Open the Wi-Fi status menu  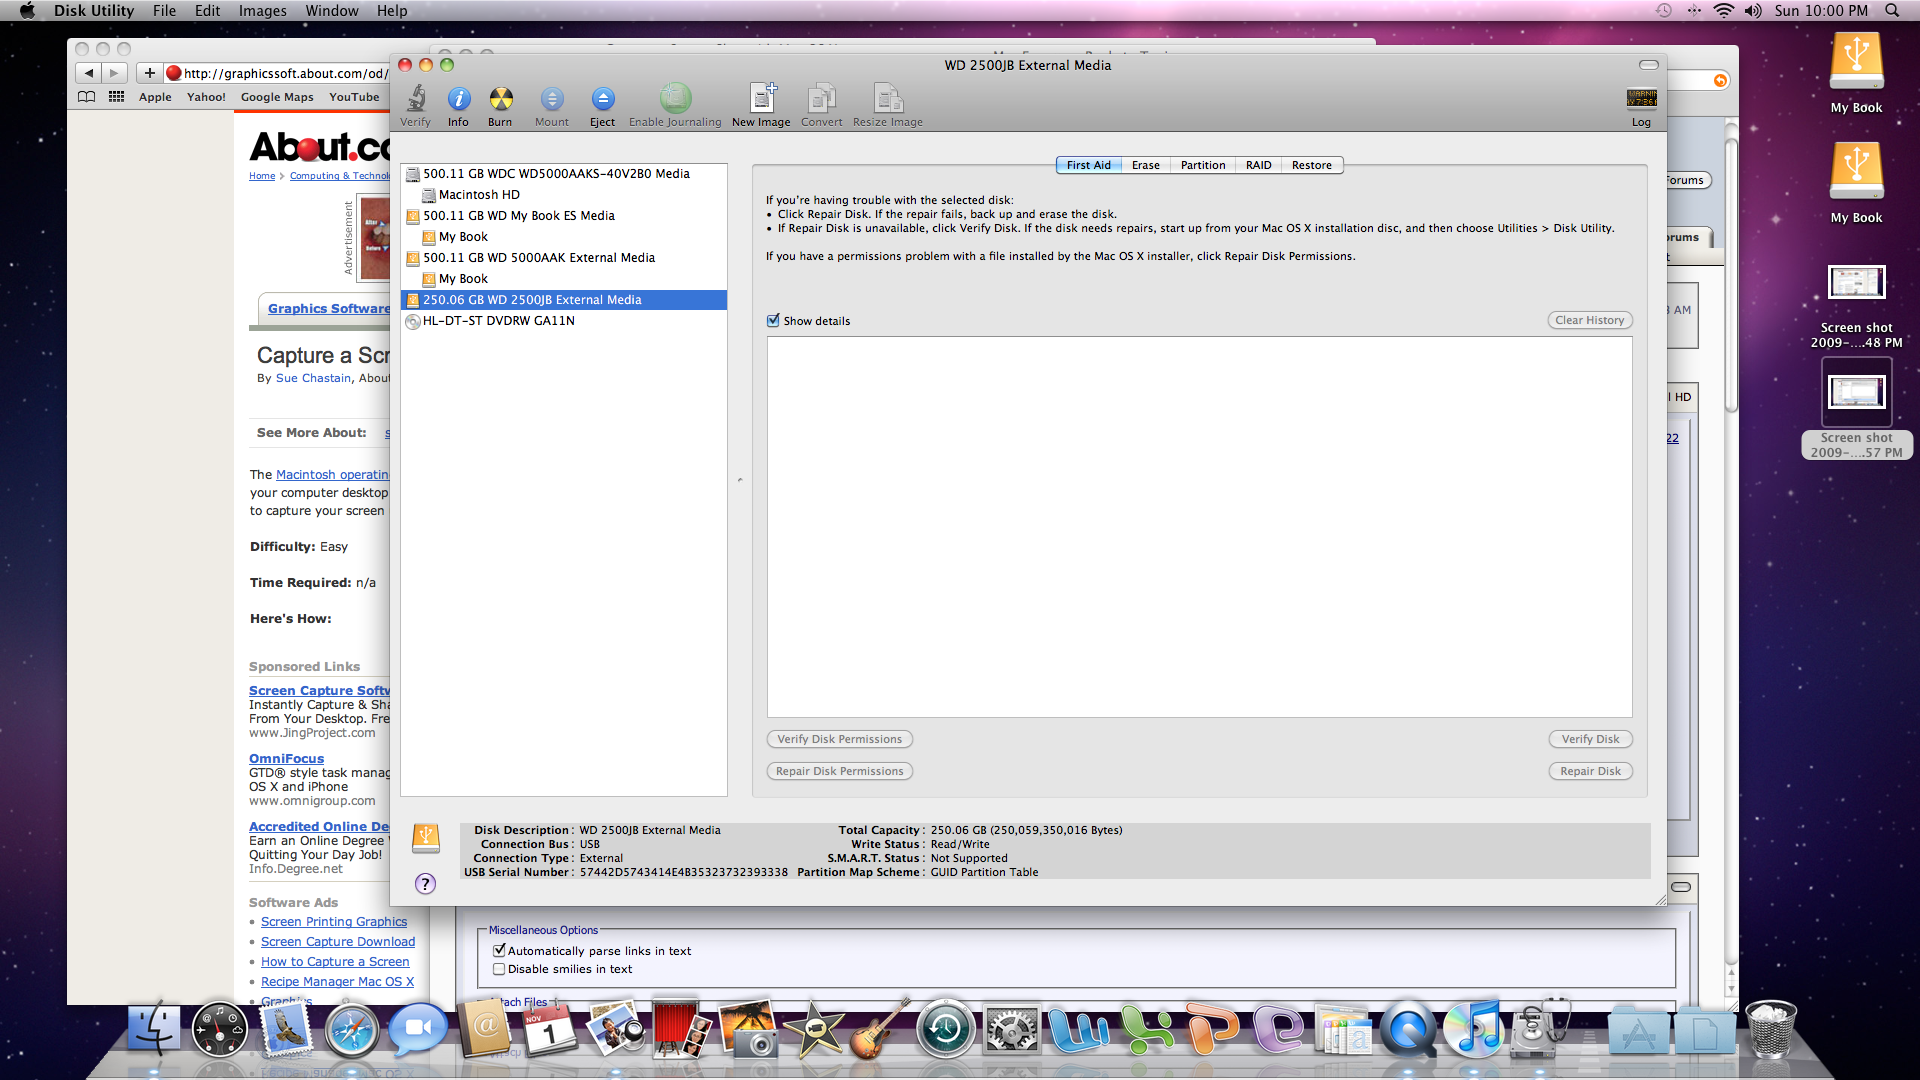point(1723,11)
